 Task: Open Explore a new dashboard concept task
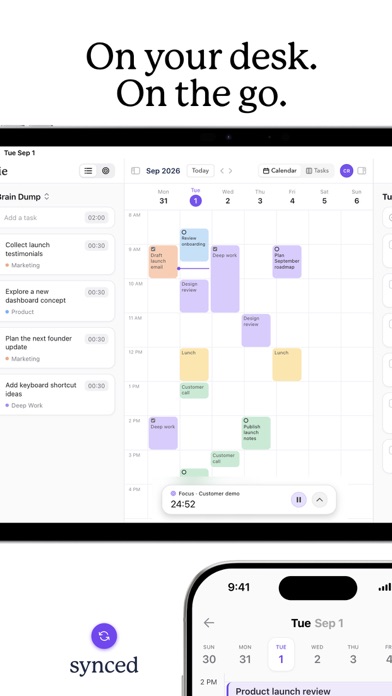point(57,301)
